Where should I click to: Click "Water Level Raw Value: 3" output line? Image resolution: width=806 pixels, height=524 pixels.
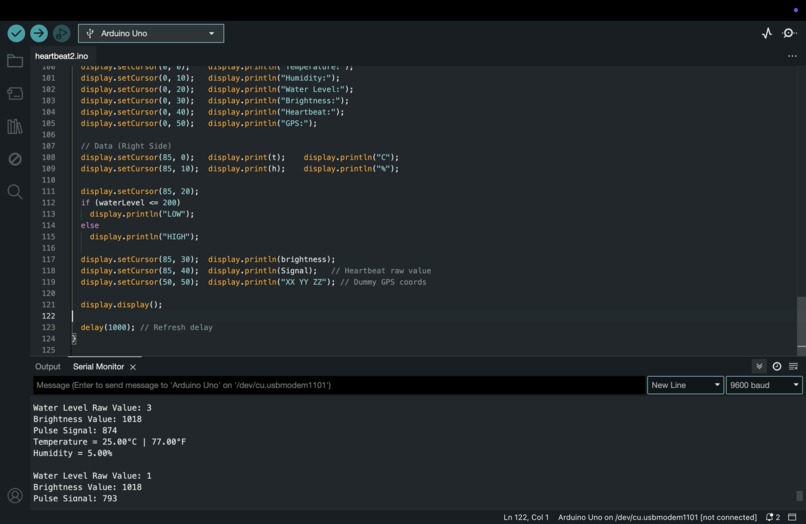[93, 408]
